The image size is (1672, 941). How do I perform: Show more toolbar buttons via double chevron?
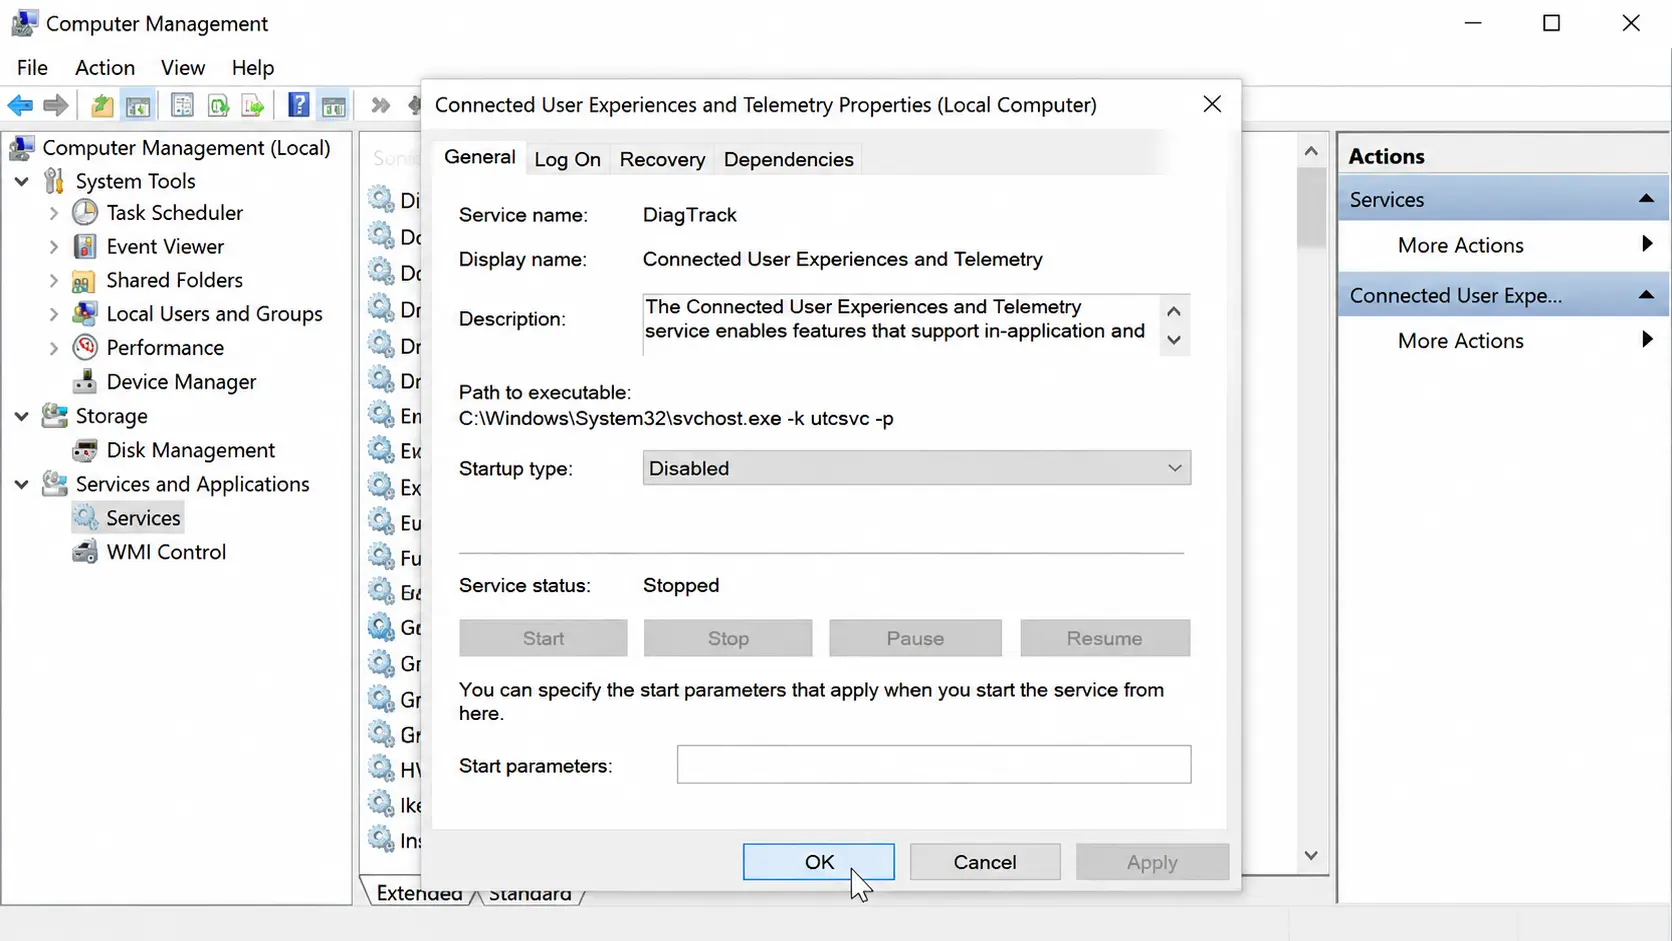(380, 105)
